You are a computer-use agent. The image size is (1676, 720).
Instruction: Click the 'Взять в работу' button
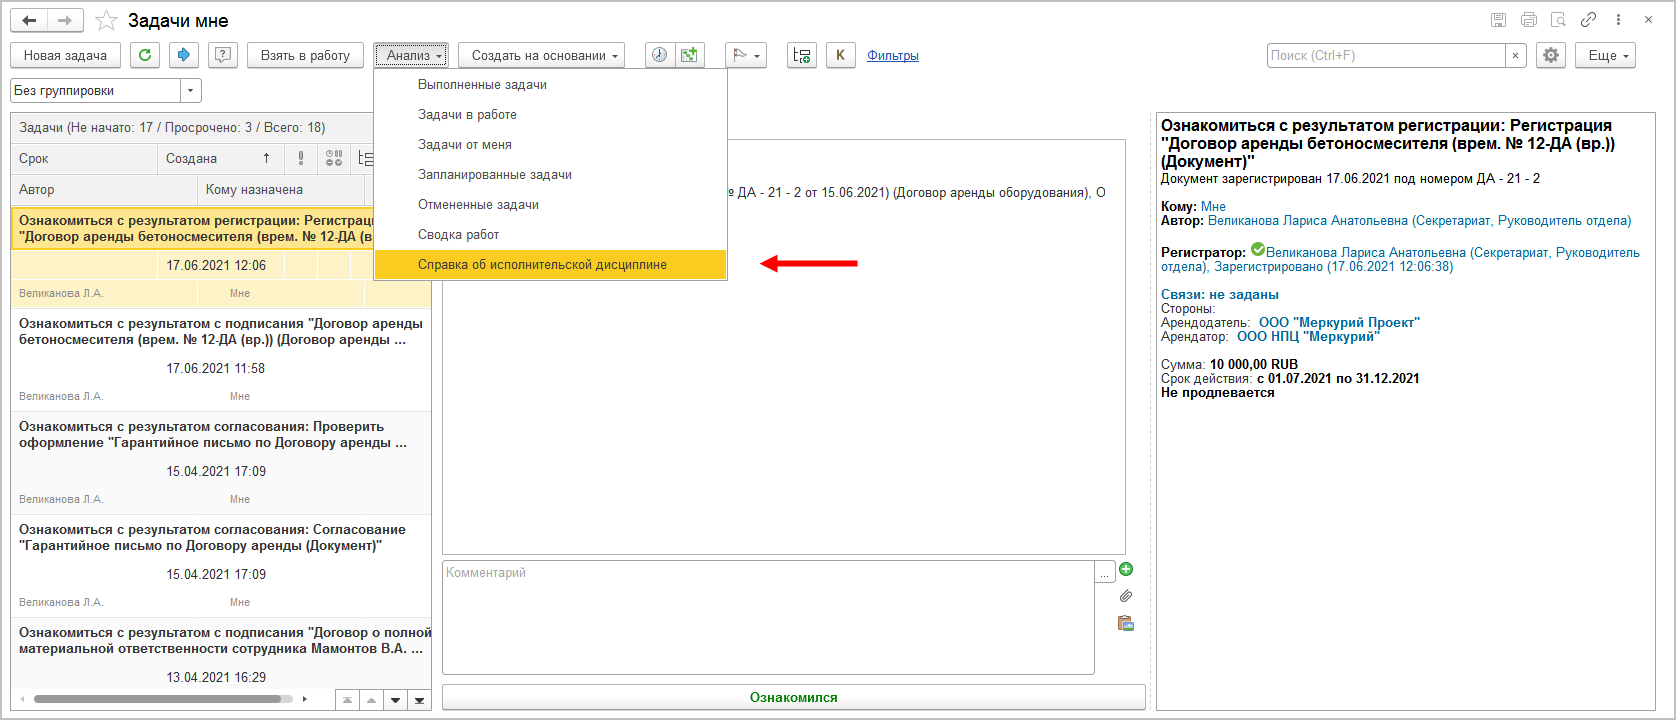(x=305, y=55)
